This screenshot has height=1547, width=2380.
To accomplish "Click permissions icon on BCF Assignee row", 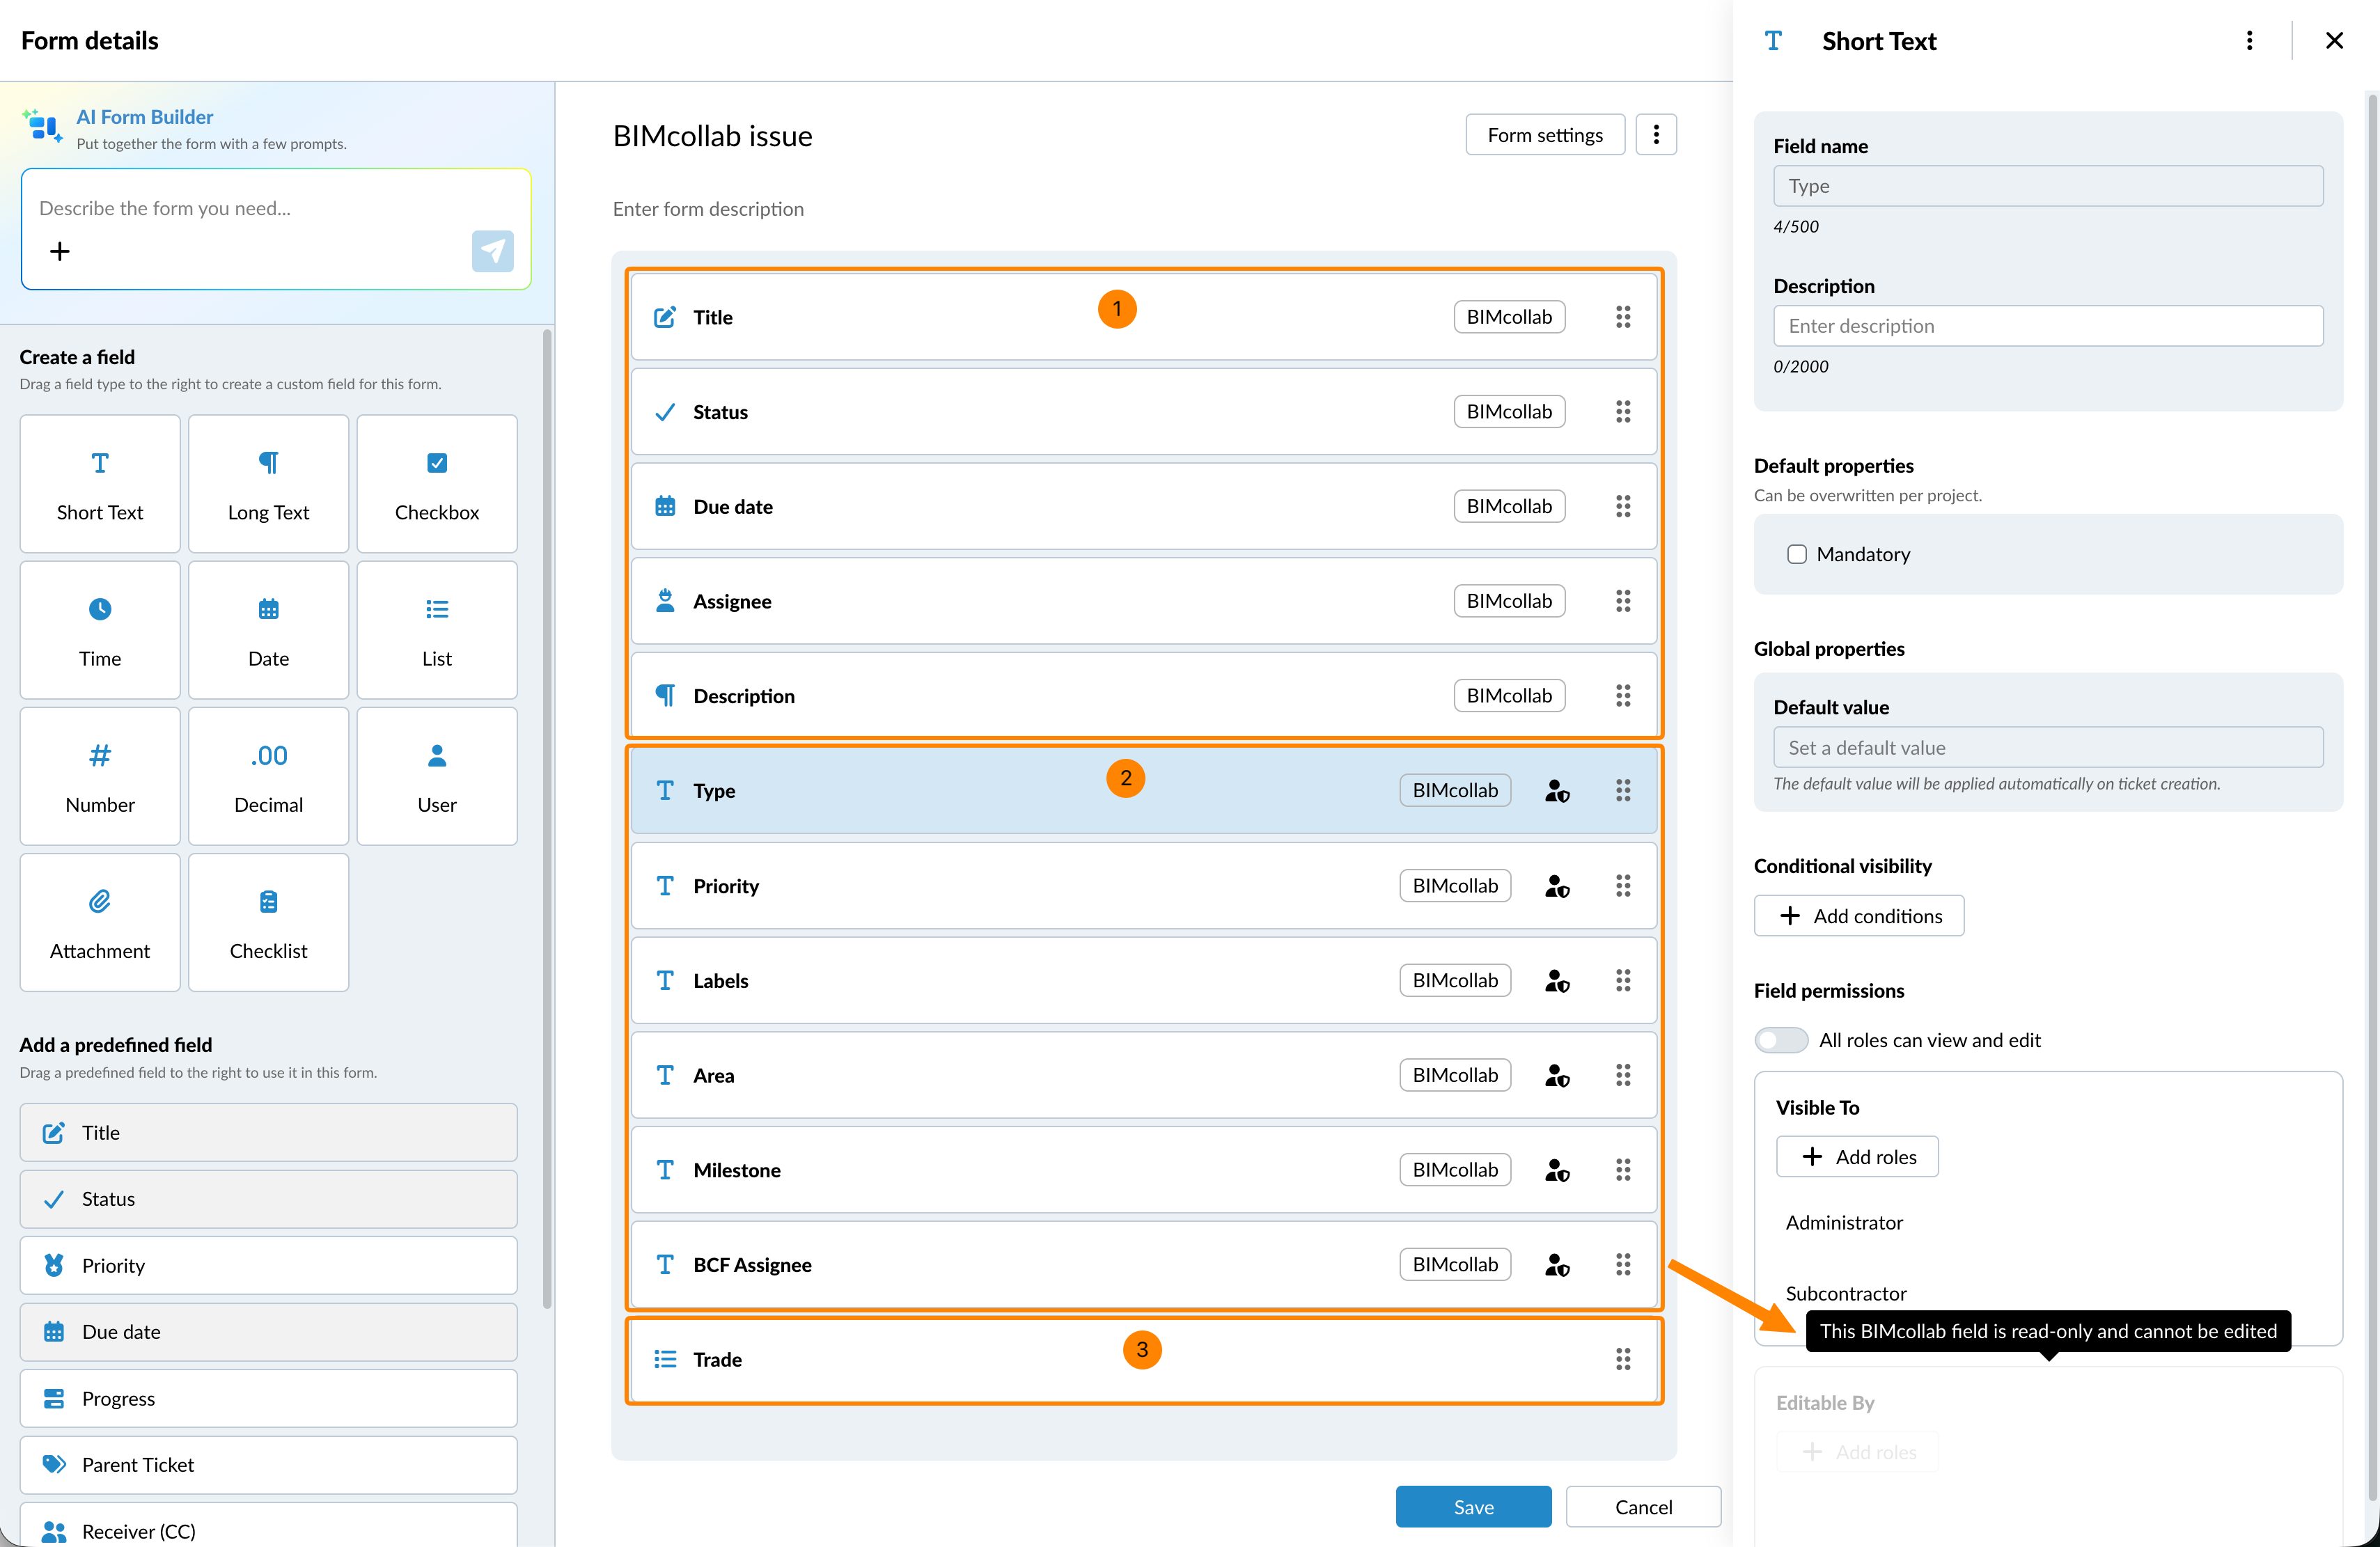I will [1557, 1265].
